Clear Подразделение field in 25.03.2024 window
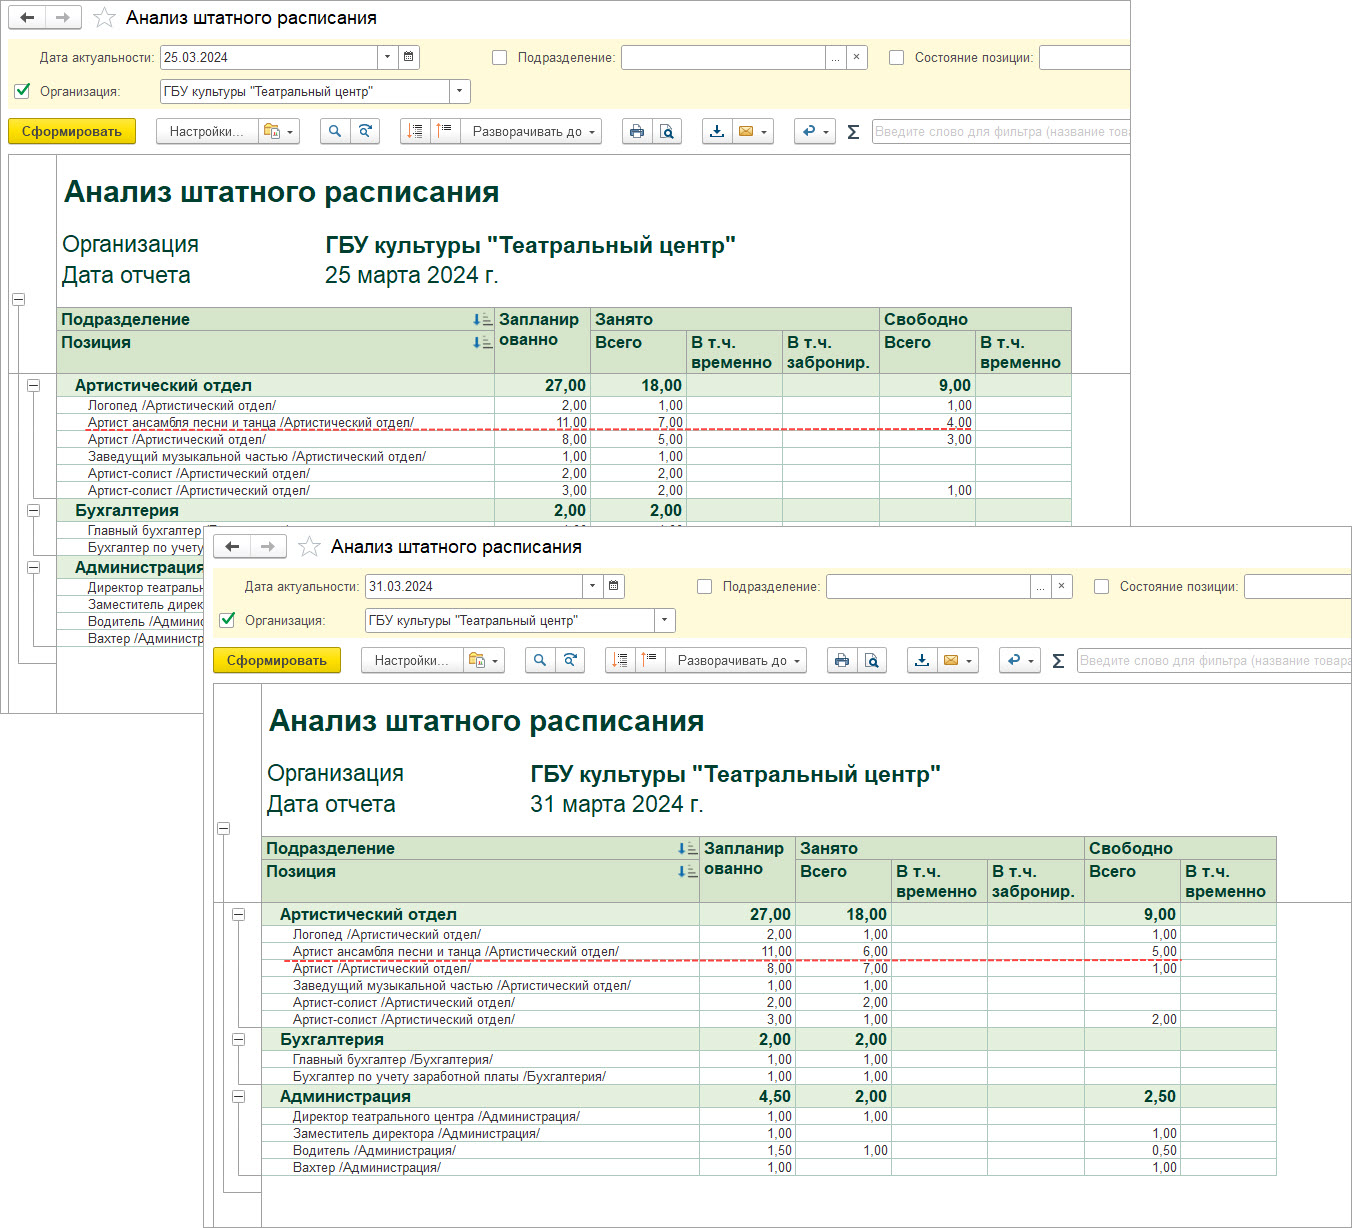The width and height of the screenshot is (1352, 1228). [x=857, y=58]
